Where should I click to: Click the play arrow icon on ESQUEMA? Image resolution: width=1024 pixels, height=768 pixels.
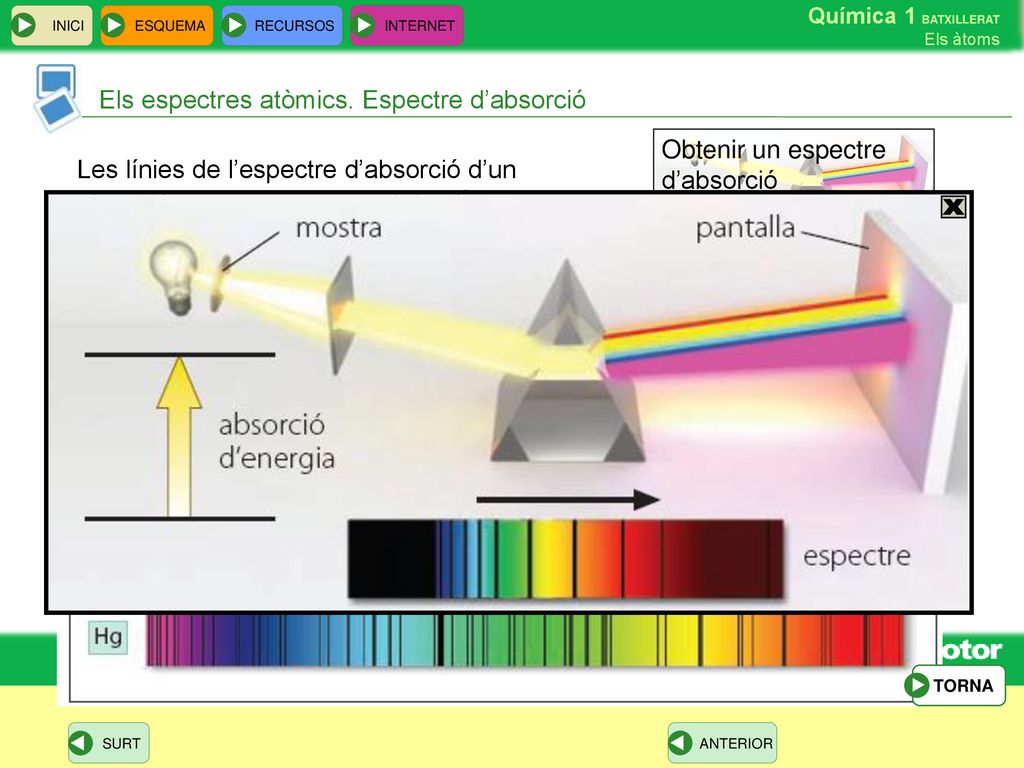coord(114,25)
